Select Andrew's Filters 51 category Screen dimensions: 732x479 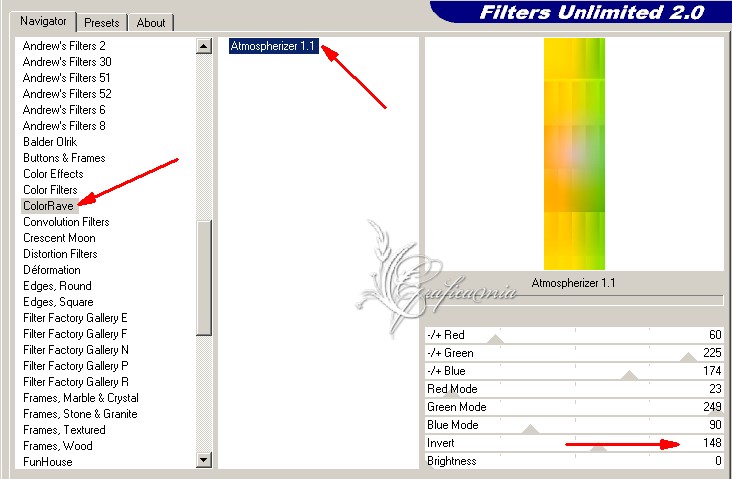point(66,77)
